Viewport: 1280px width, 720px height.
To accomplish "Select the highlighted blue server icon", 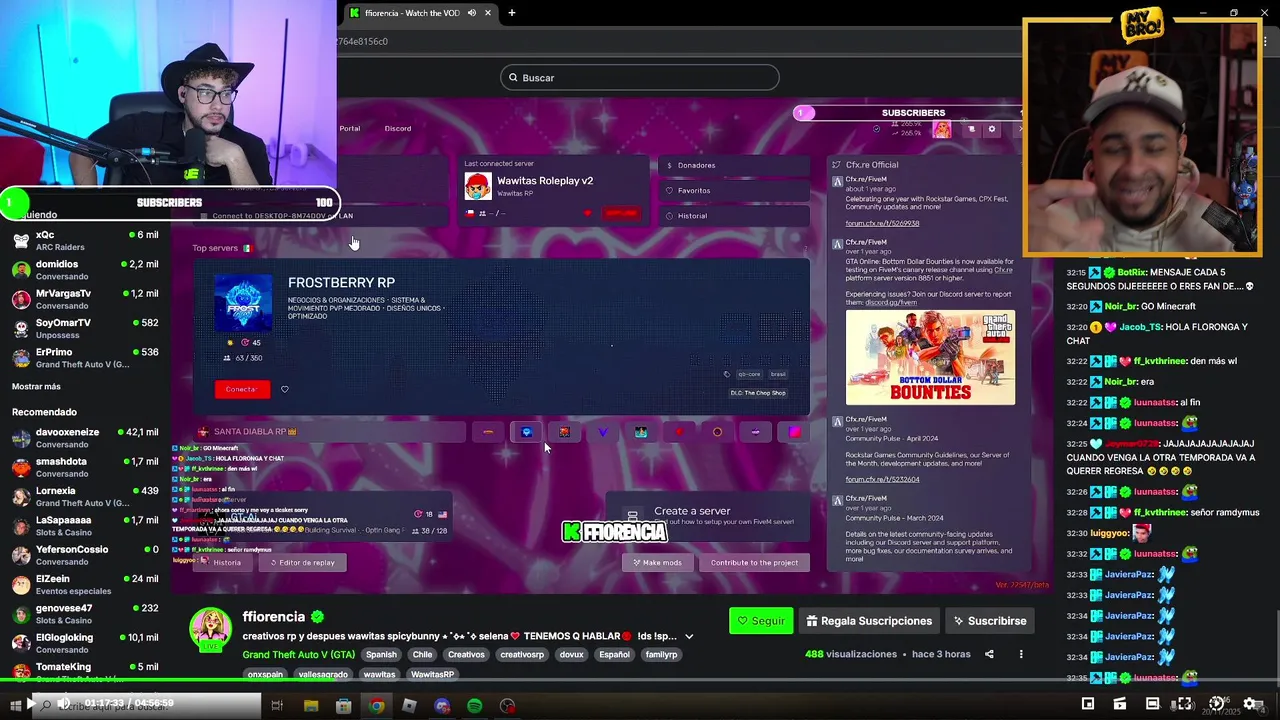I will pyautogui.click(x=526, y=432).
